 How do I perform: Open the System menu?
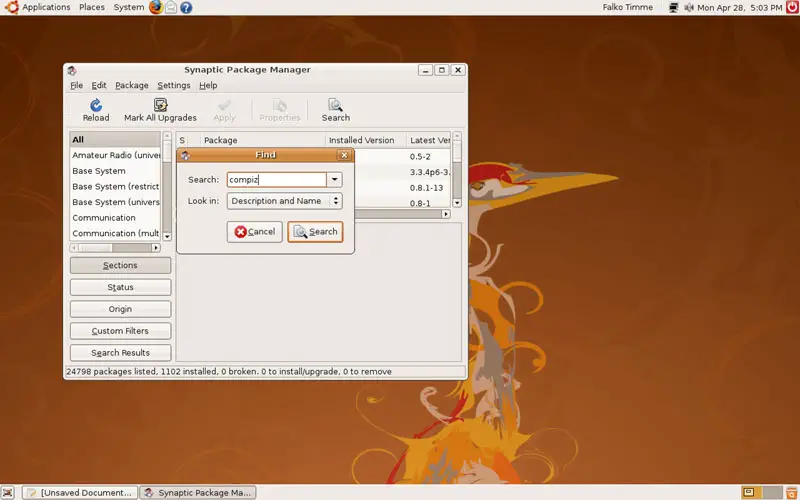click(129, 7)
